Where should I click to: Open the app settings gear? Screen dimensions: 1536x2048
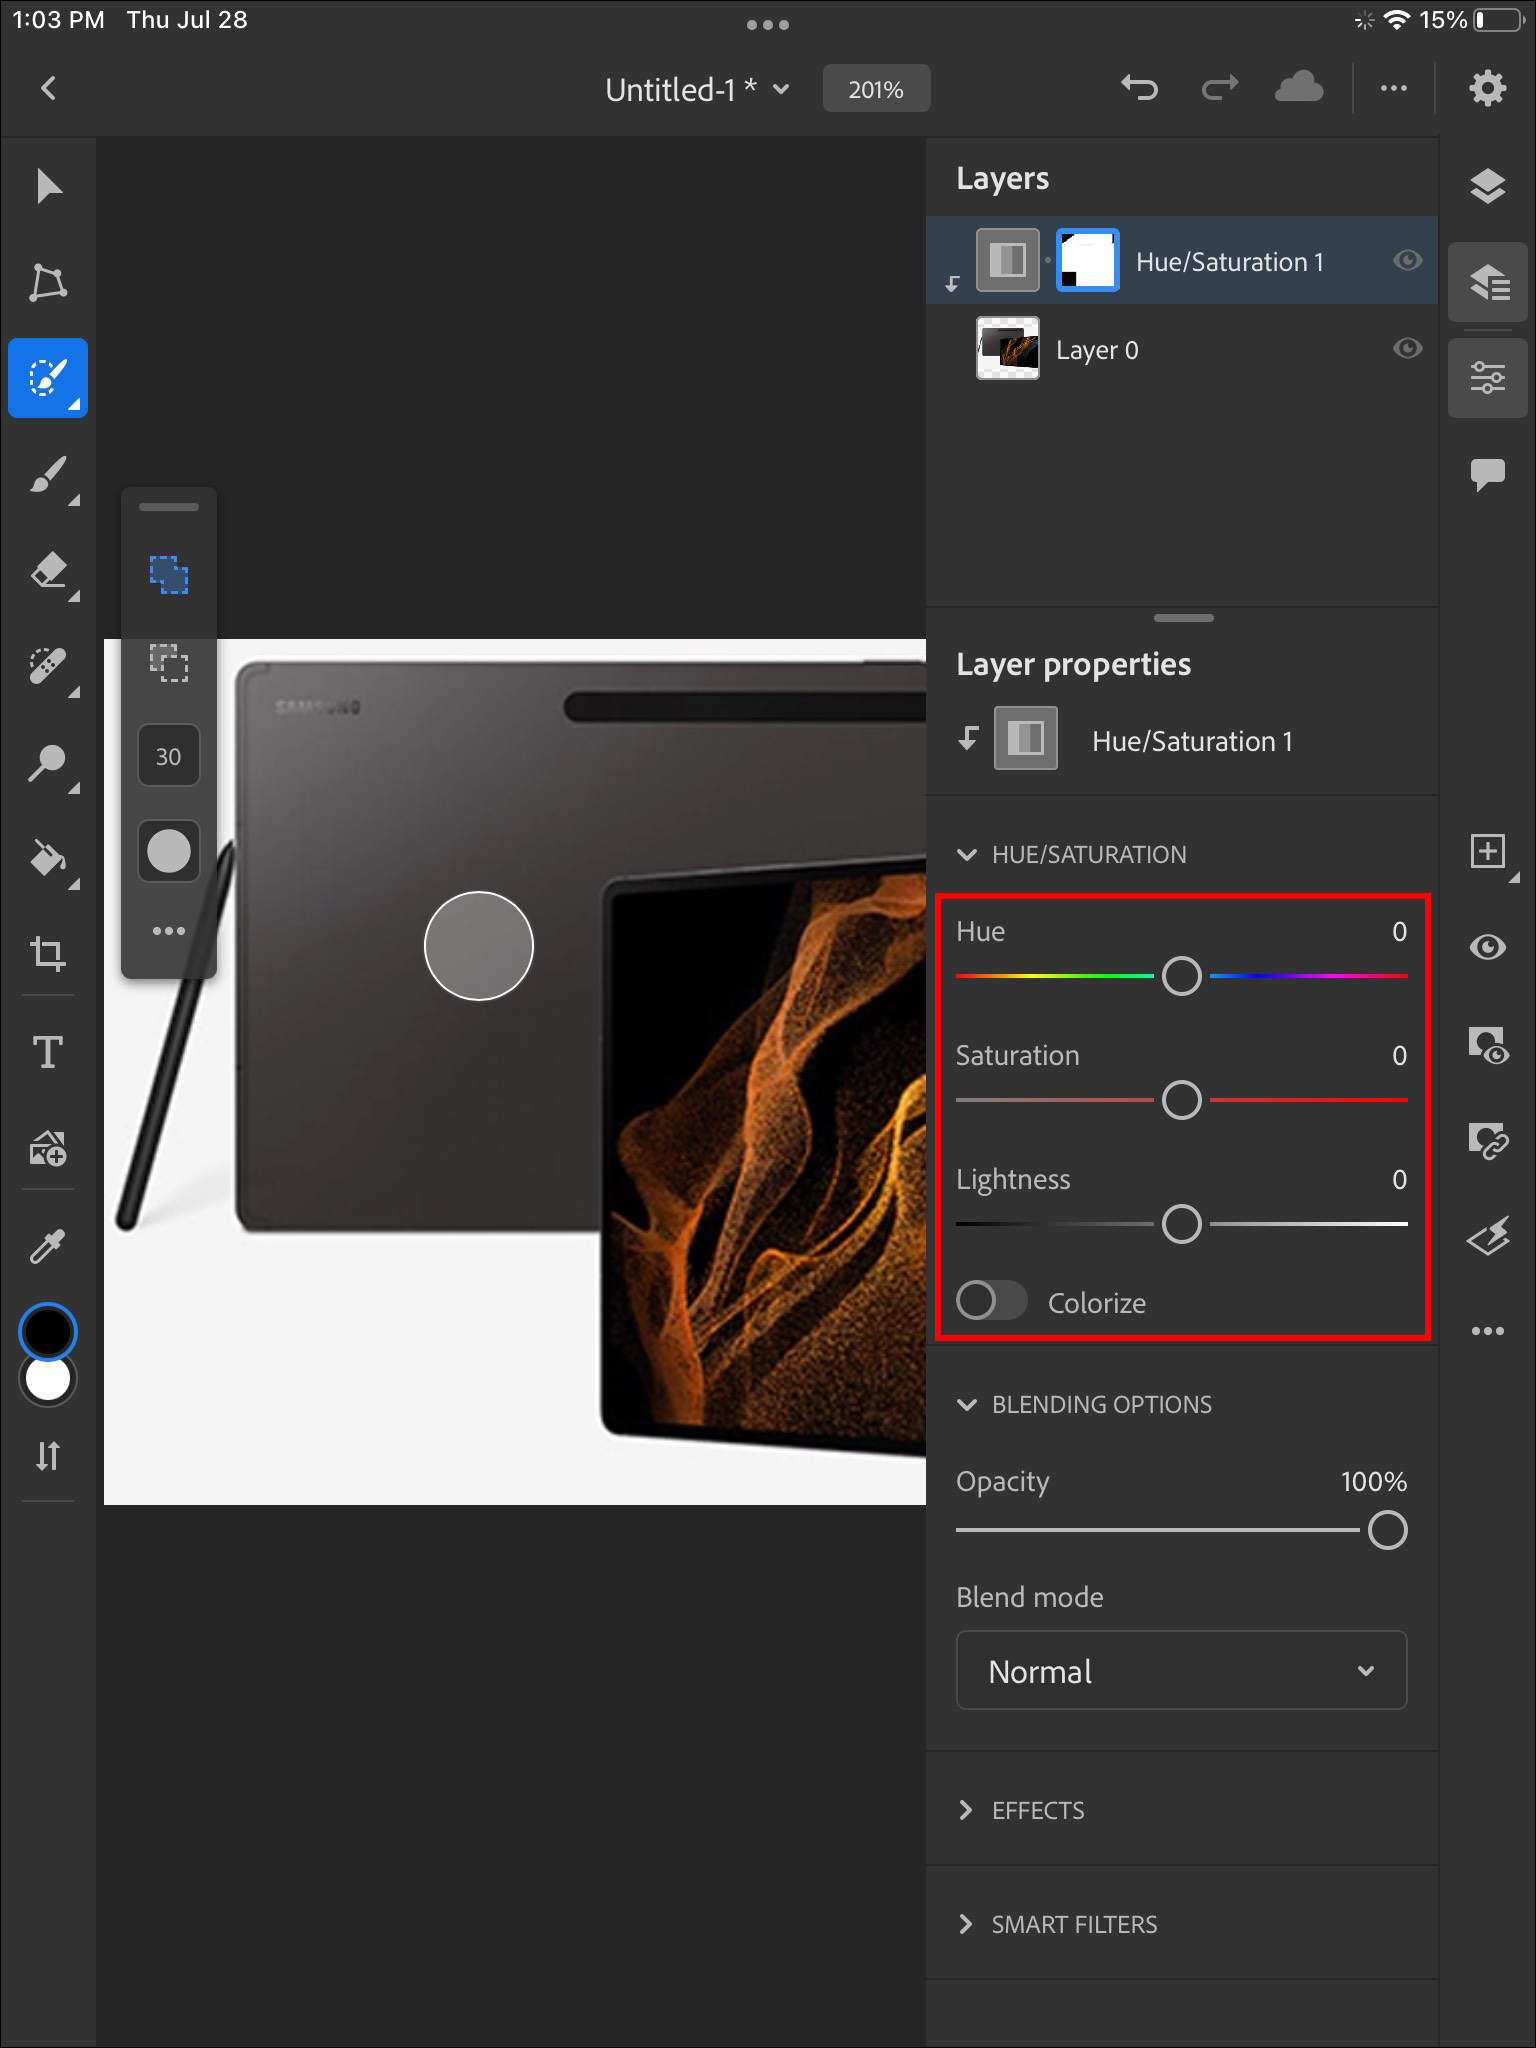tap(1487, 89)
